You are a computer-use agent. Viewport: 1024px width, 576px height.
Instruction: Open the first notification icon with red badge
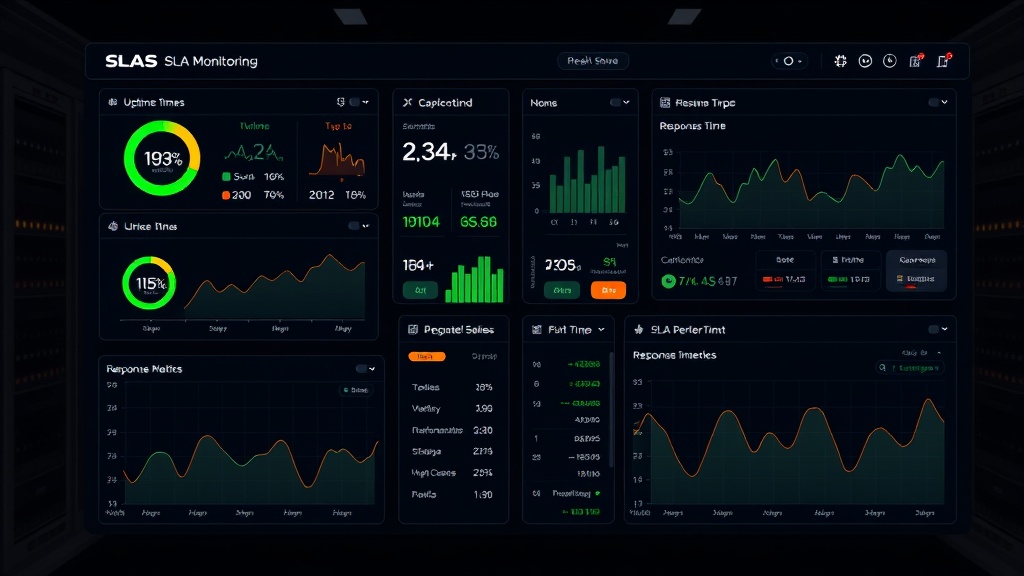pos(916,60)
